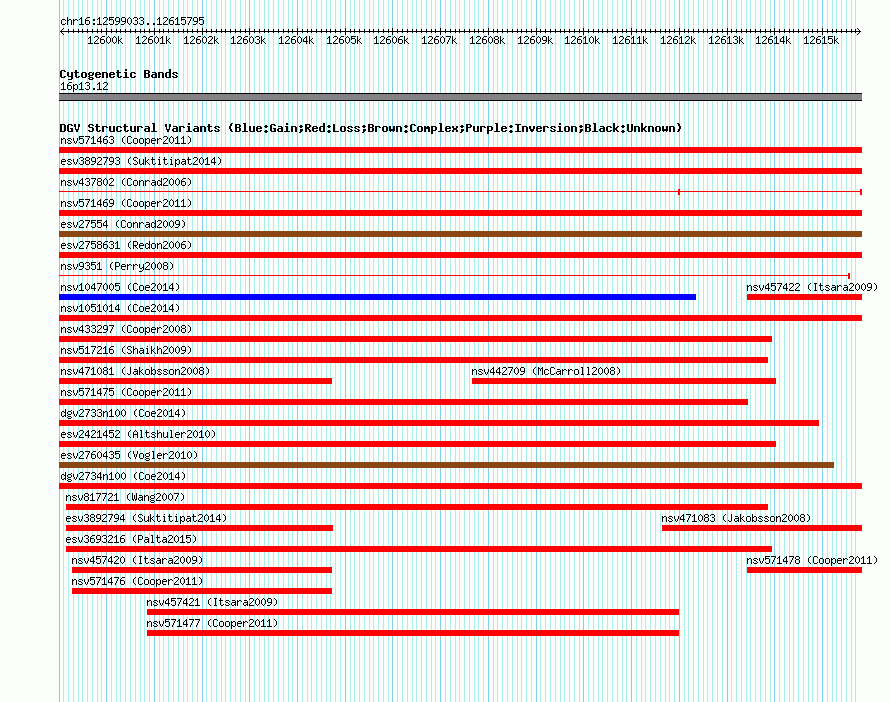Open nsv442709 (McCarroll2008) variant label
The image size is (890, 702).
(546, 371)
